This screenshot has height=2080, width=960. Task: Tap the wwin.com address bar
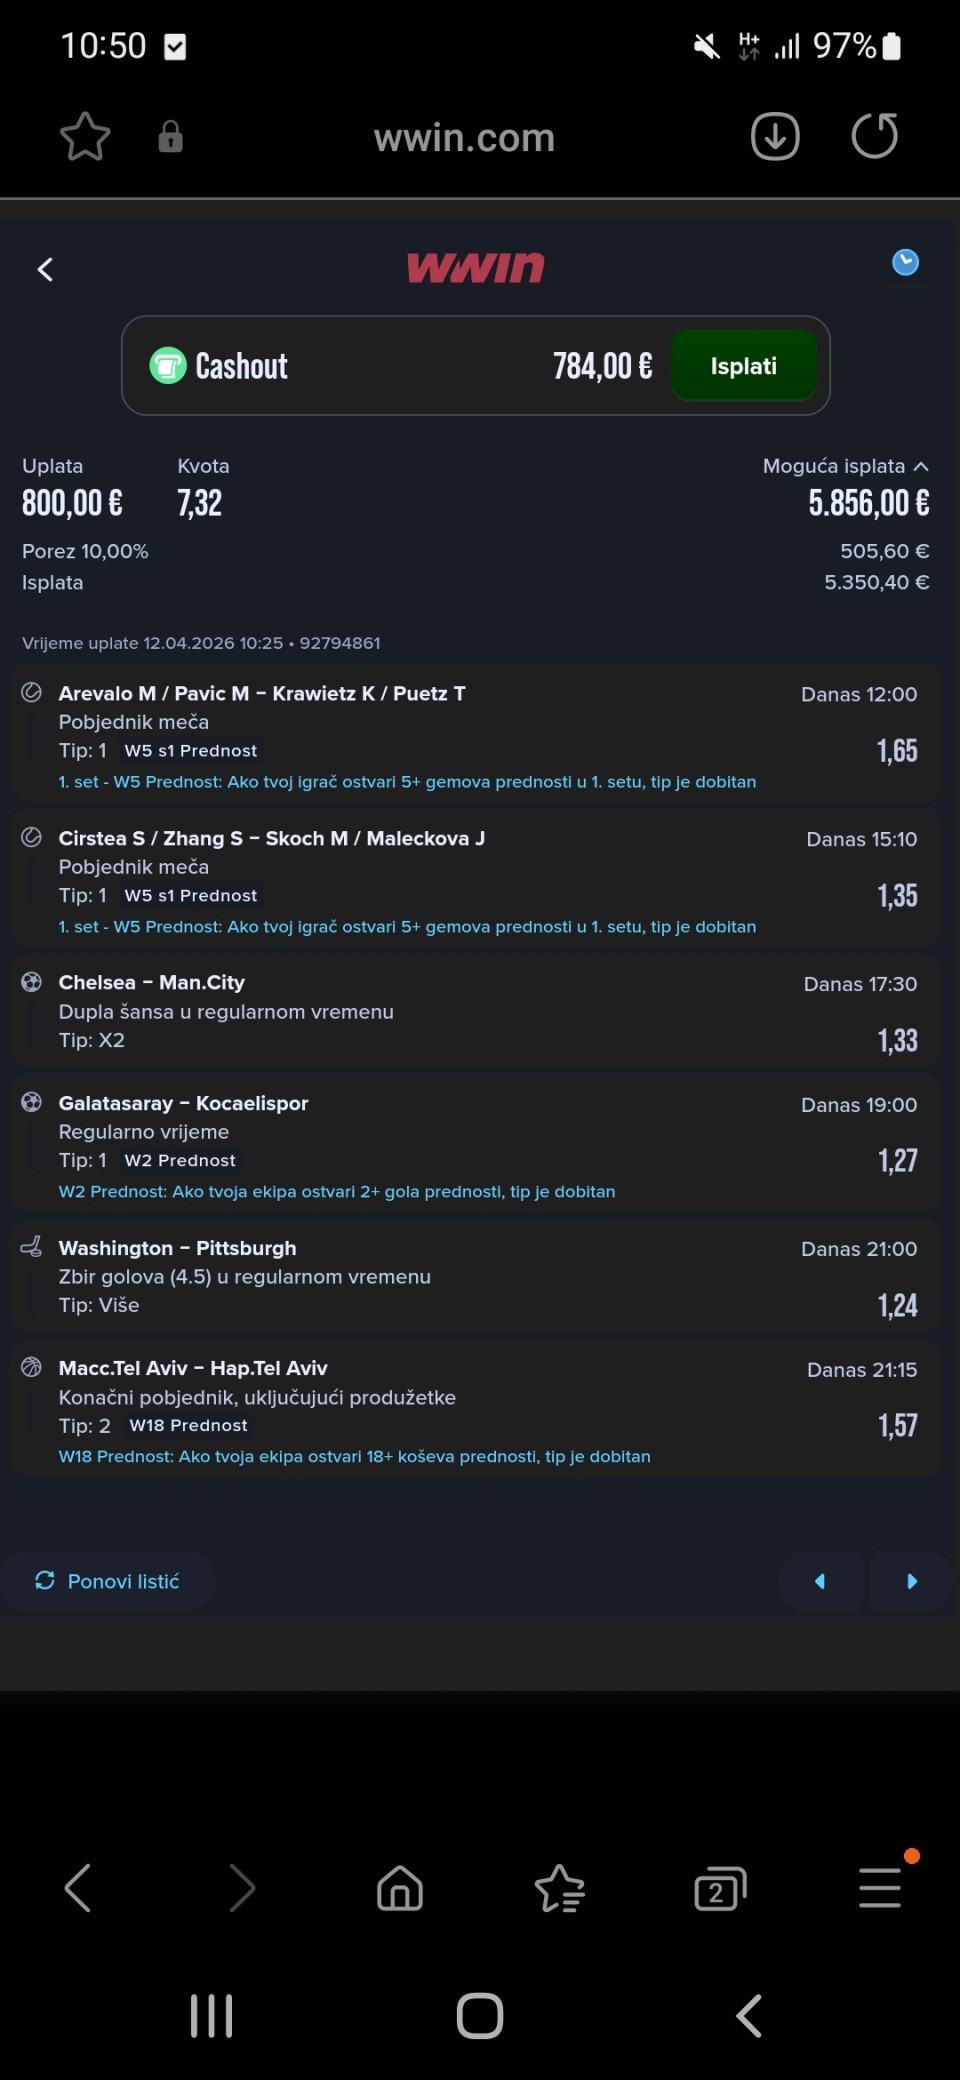(x=464, y=137)
